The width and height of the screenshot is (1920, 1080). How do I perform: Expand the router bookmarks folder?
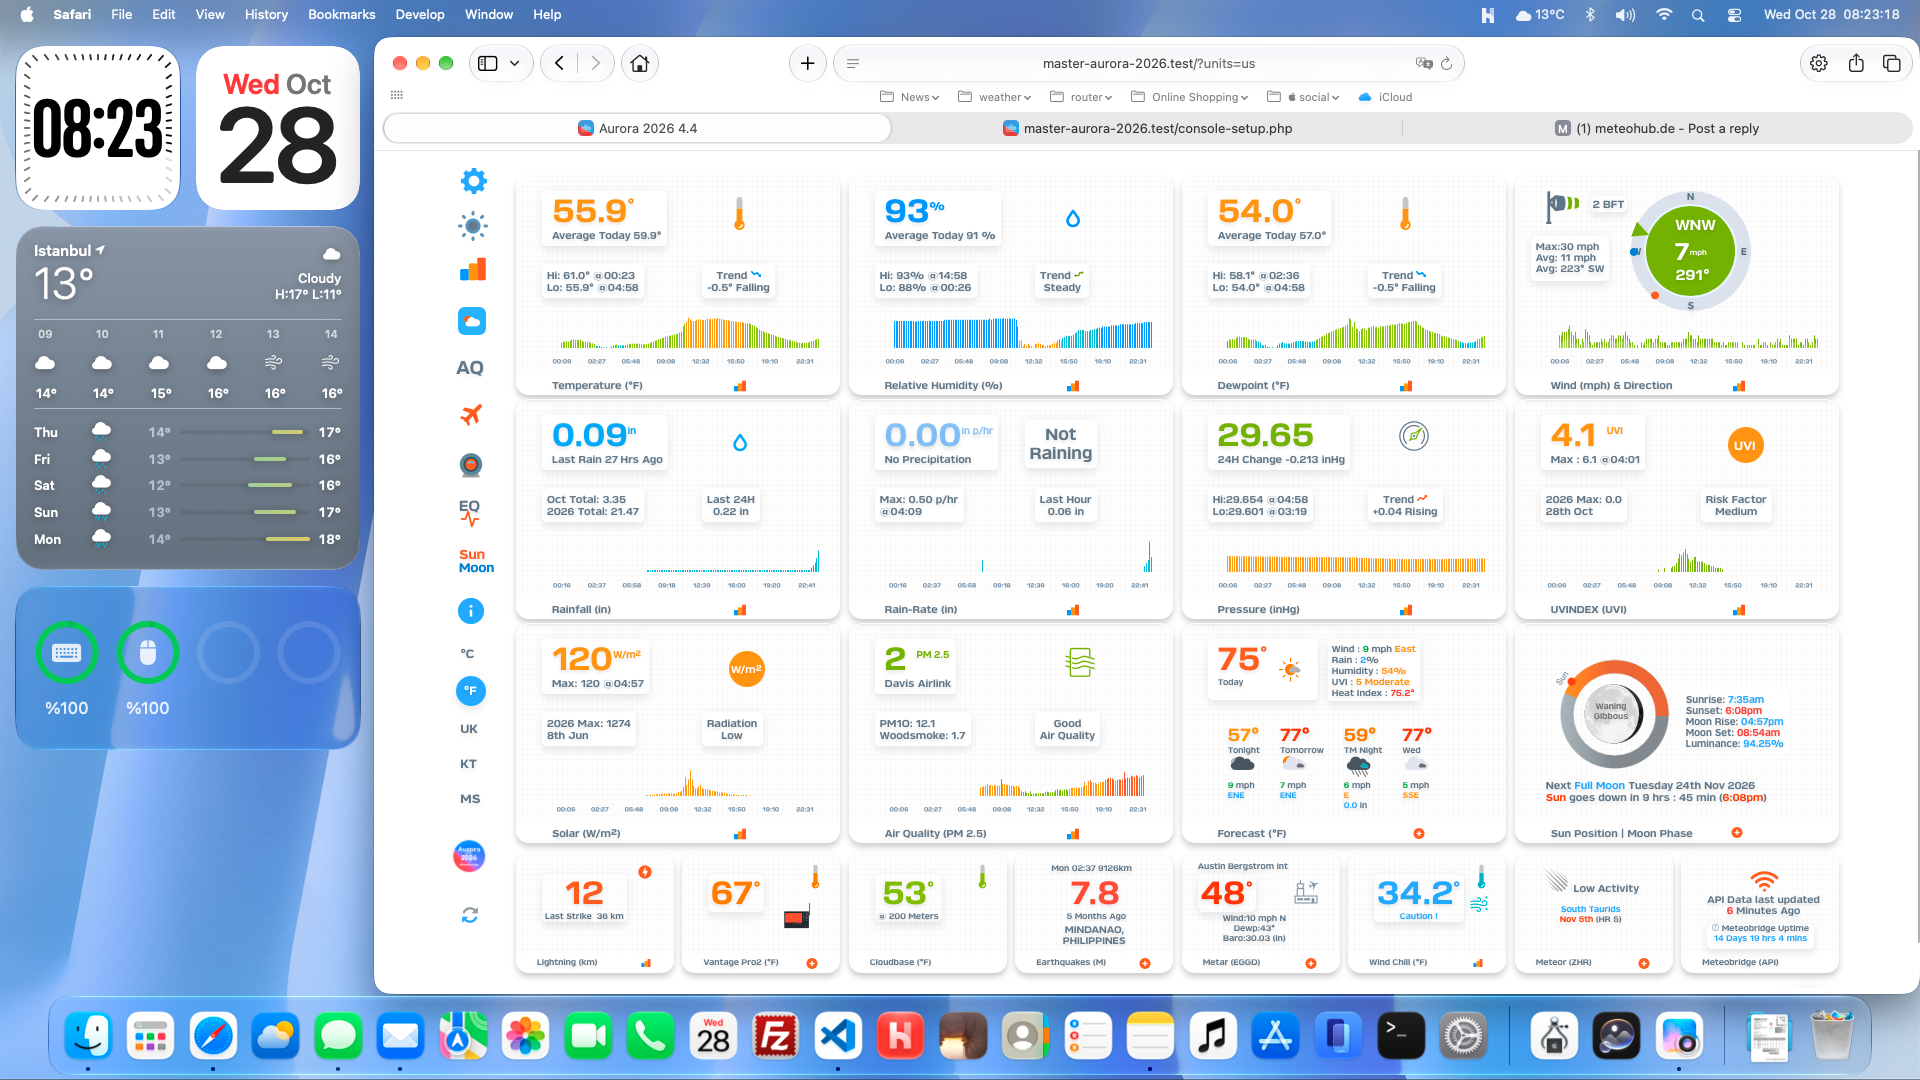coord(1081,97)
